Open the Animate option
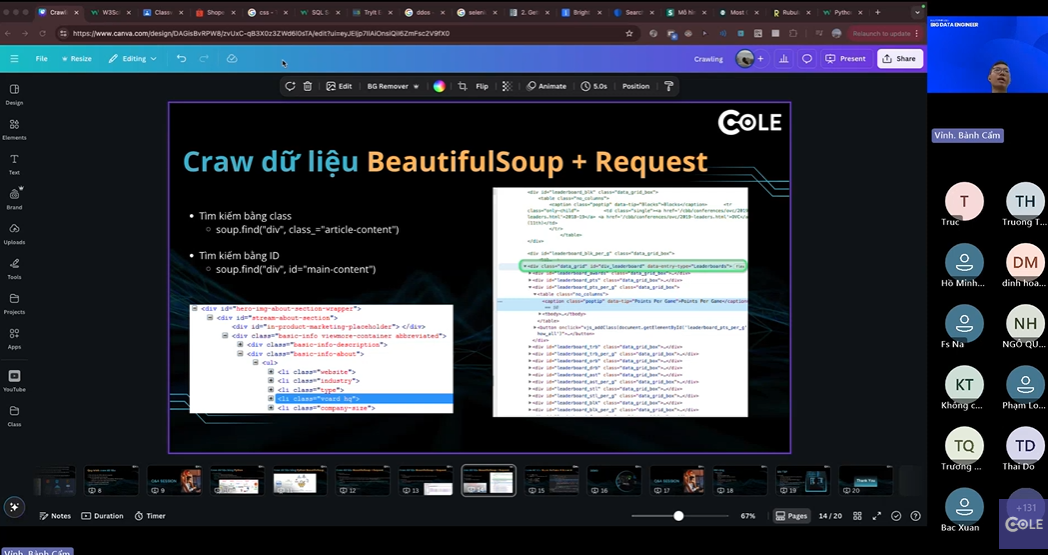The width and height of the screenshot is (1048, 555). pyautogui.click(x=546, y=86)
